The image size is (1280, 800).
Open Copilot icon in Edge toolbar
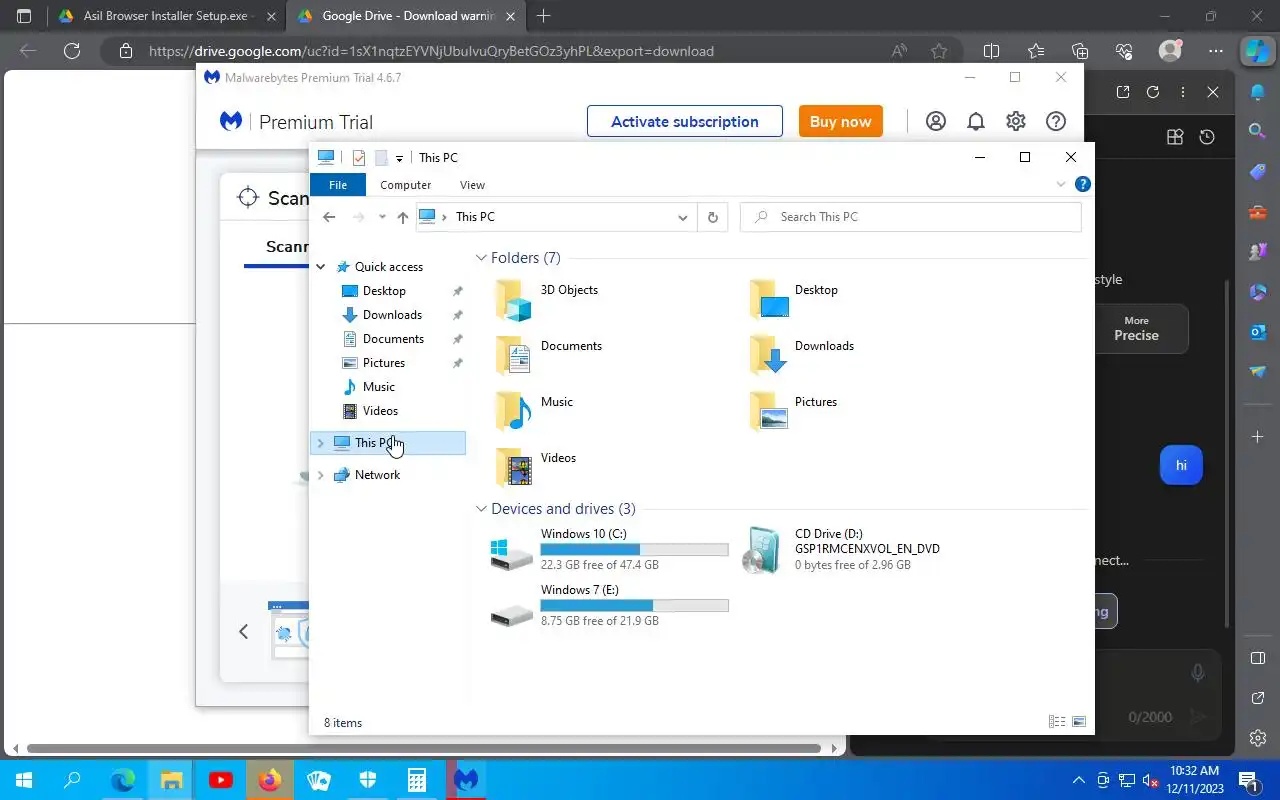[1256, 50]
